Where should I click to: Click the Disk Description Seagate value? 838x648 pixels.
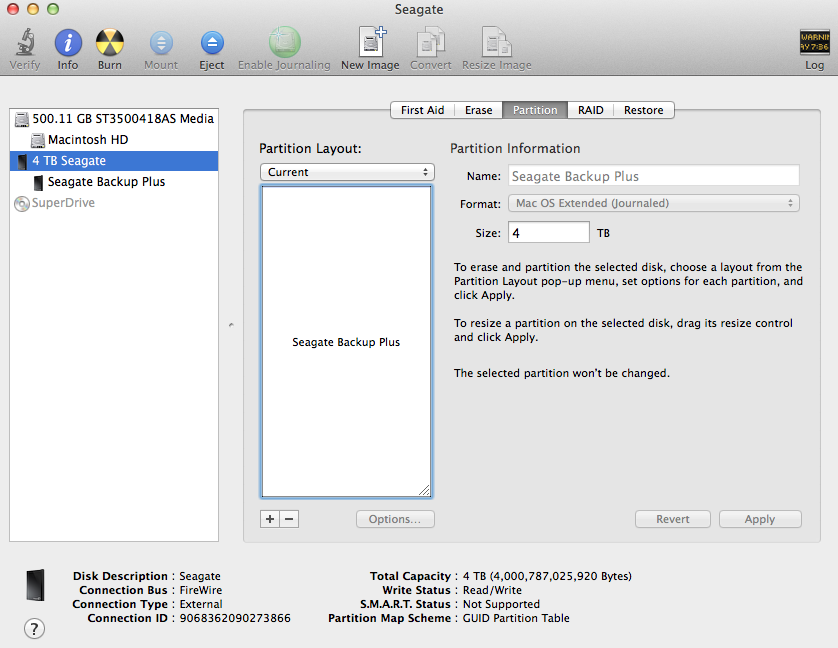tap(200, 576)
